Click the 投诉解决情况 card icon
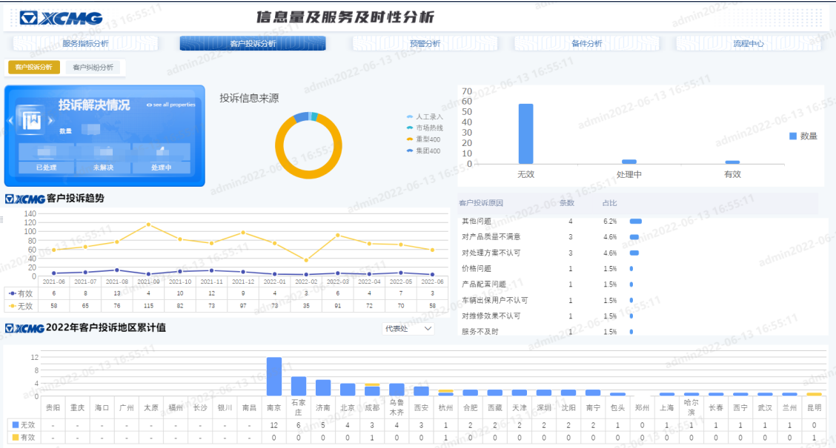The width and height of the screenshot is (836, 448). coord(31,120)
